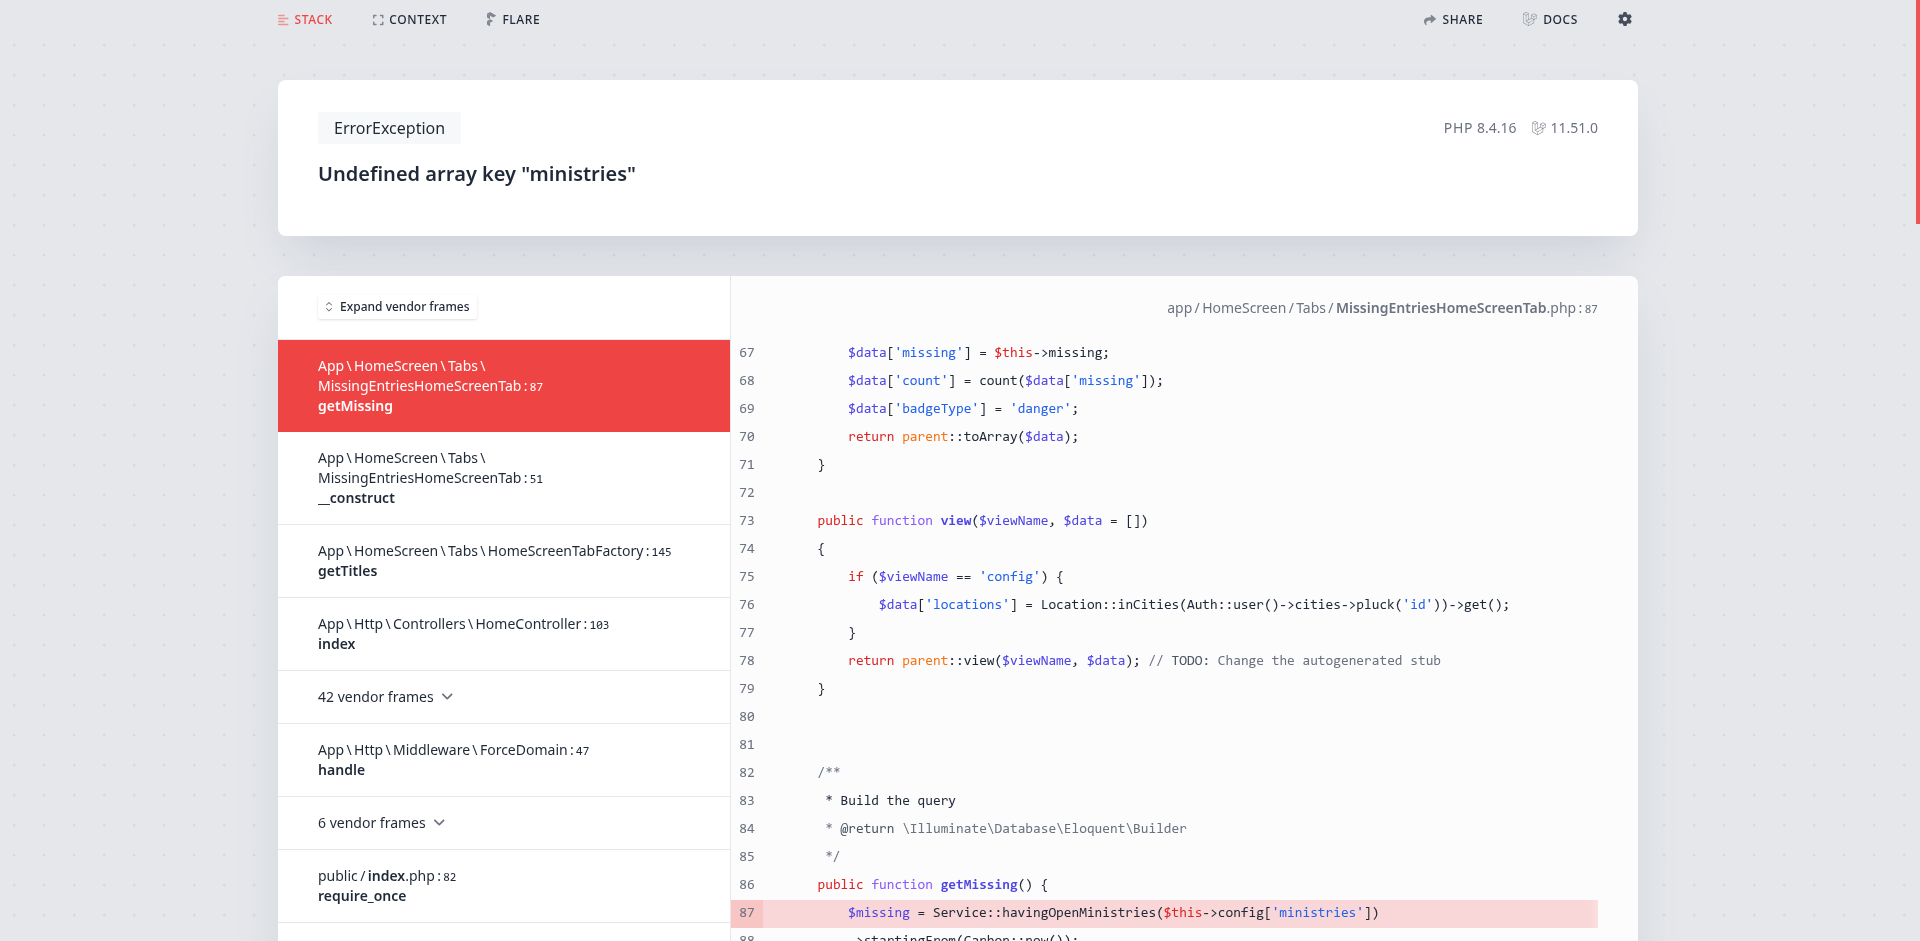Click the Stack lines icon
This screenshot has width=1920, height=941.
click(283, 20)
